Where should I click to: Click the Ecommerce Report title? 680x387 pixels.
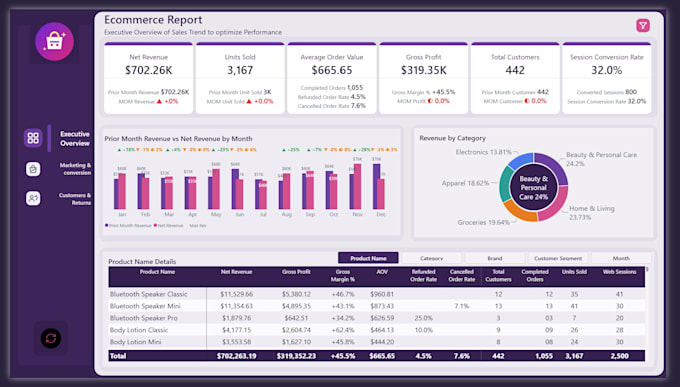tap(153, 20)
